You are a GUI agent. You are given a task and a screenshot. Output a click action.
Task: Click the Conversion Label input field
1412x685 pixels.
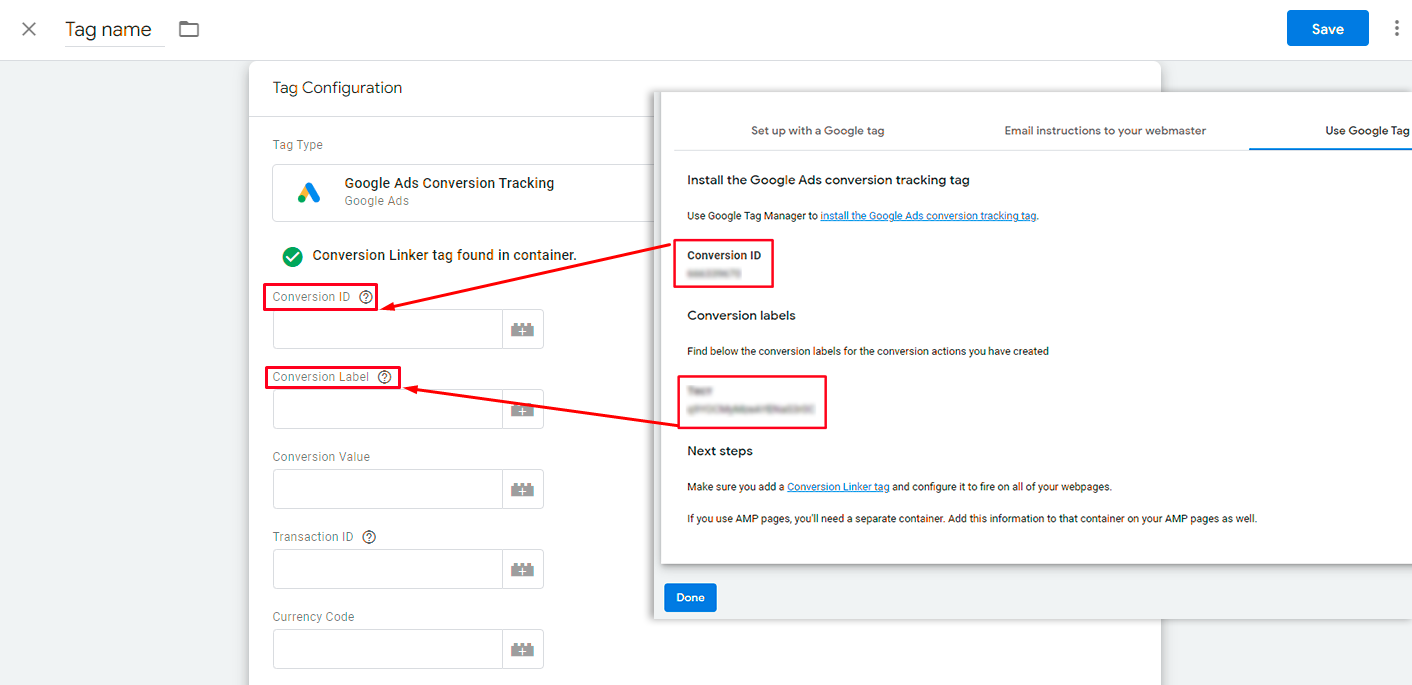pyautogui.click(x=387, y=409)
